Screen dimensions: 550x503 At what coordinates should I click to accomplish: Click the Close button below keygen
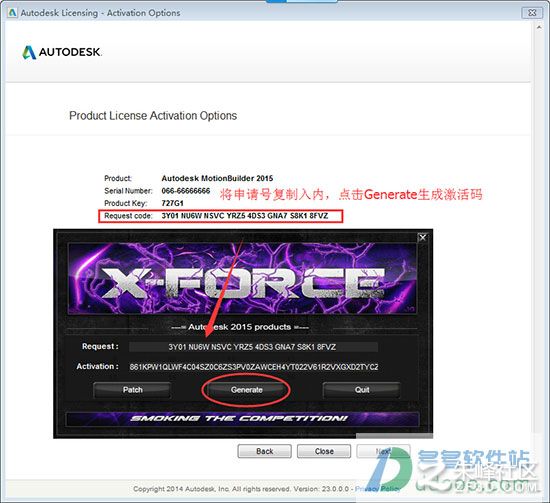(324, 451)
